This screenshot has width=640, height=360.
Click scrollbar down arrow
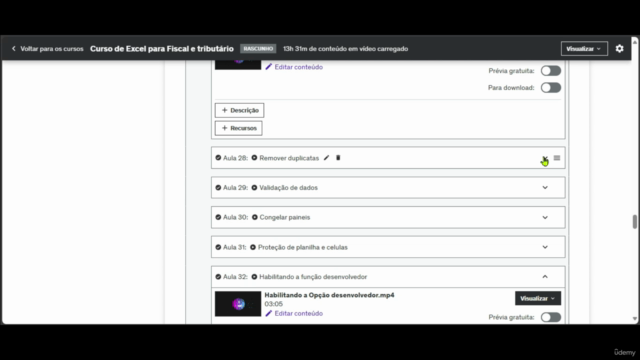pos(635,319)
